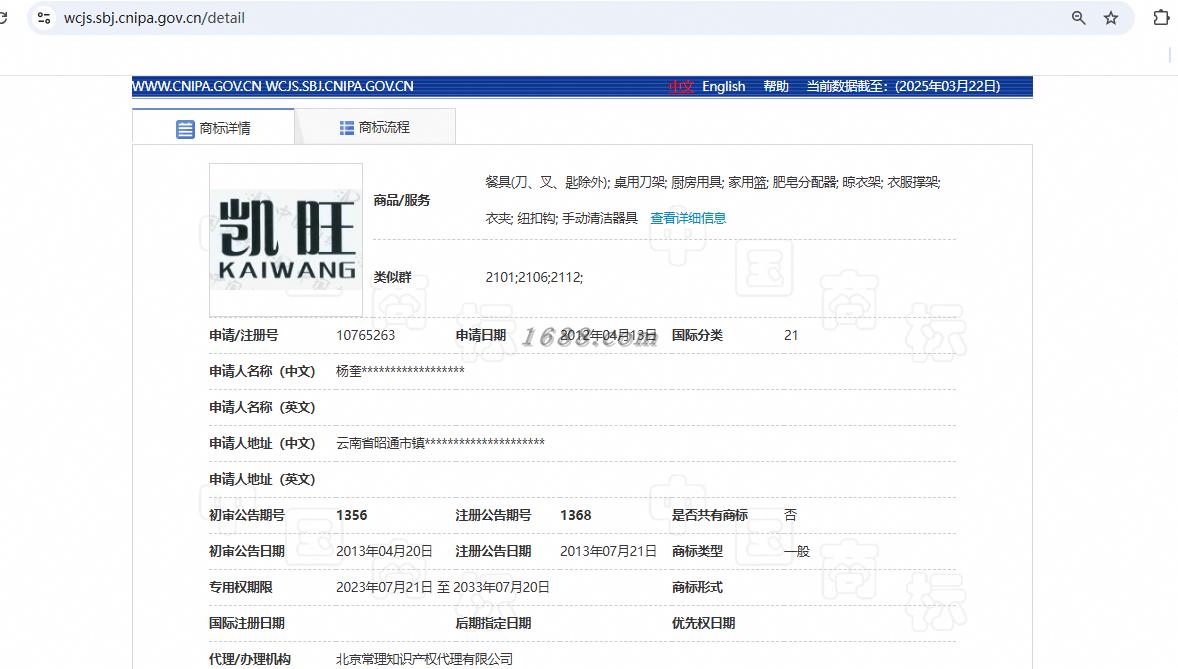Click the 专用权期限 label
1178x669 pixels.
[240, 587]
